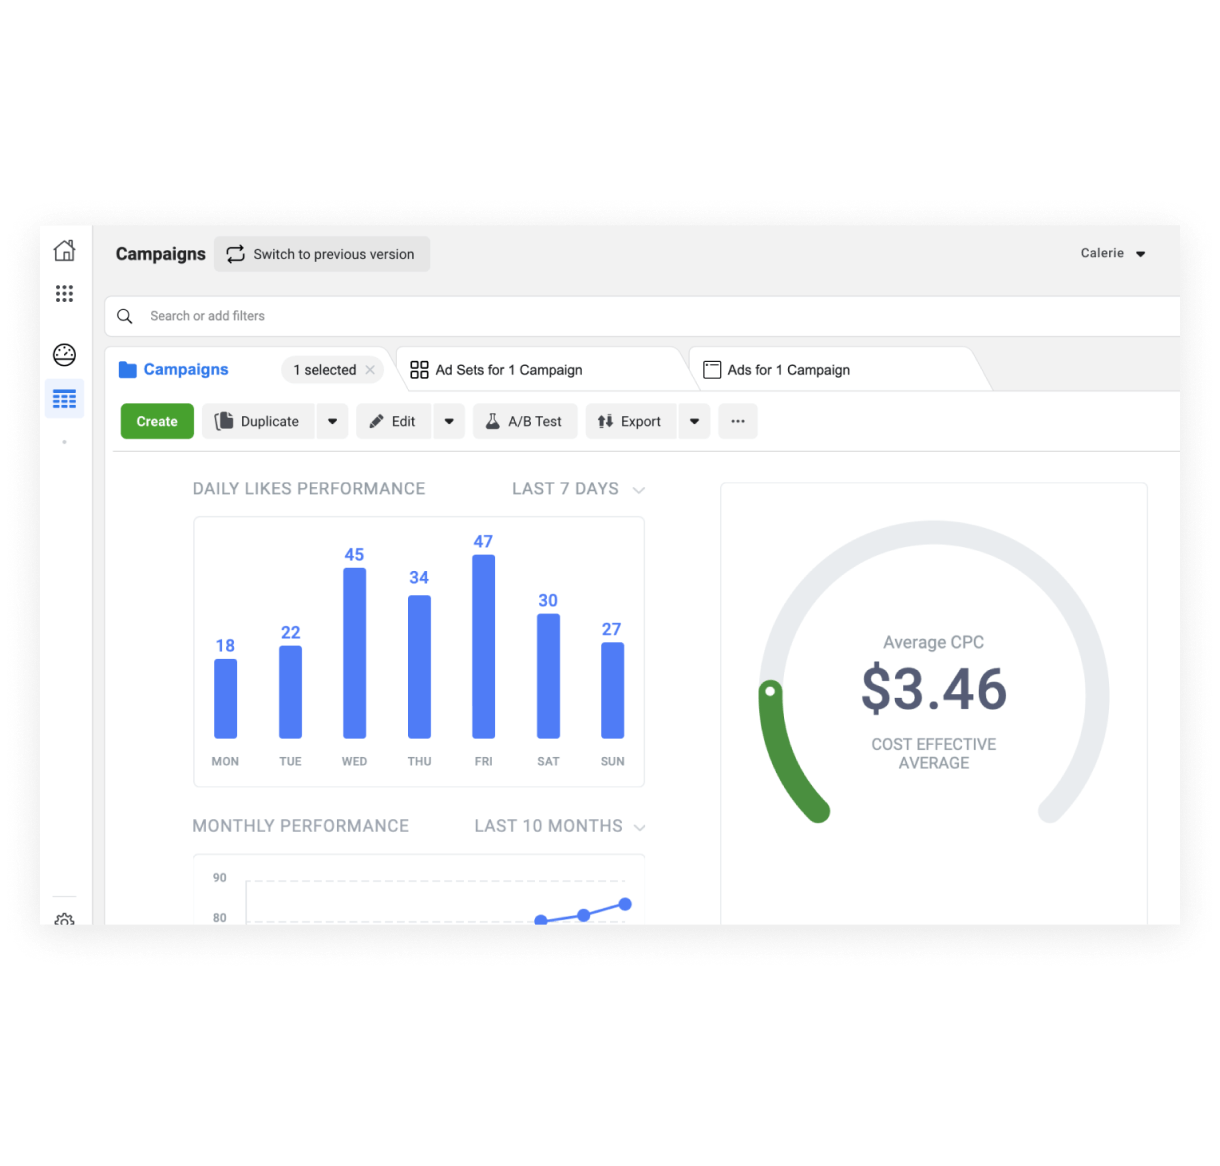1220x1166 pixels.
Task: Open the nine-dot apps grid menu
Action: click(64, 293)
